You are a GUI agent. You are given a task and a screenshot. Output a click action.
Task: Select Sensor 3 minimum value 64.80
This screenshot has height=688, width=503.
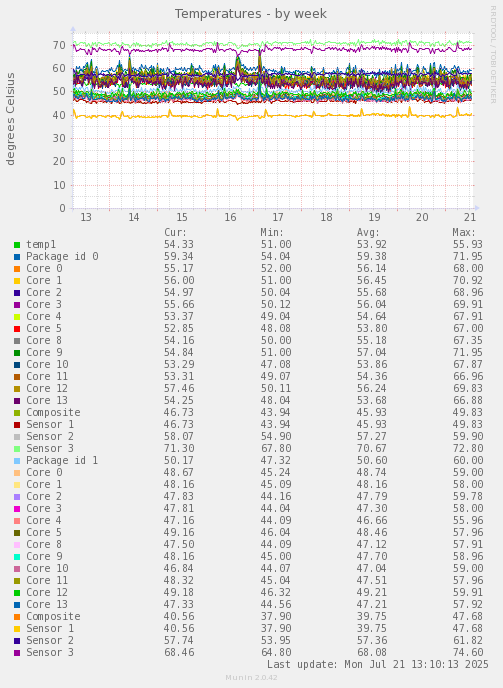coord(276,652)
